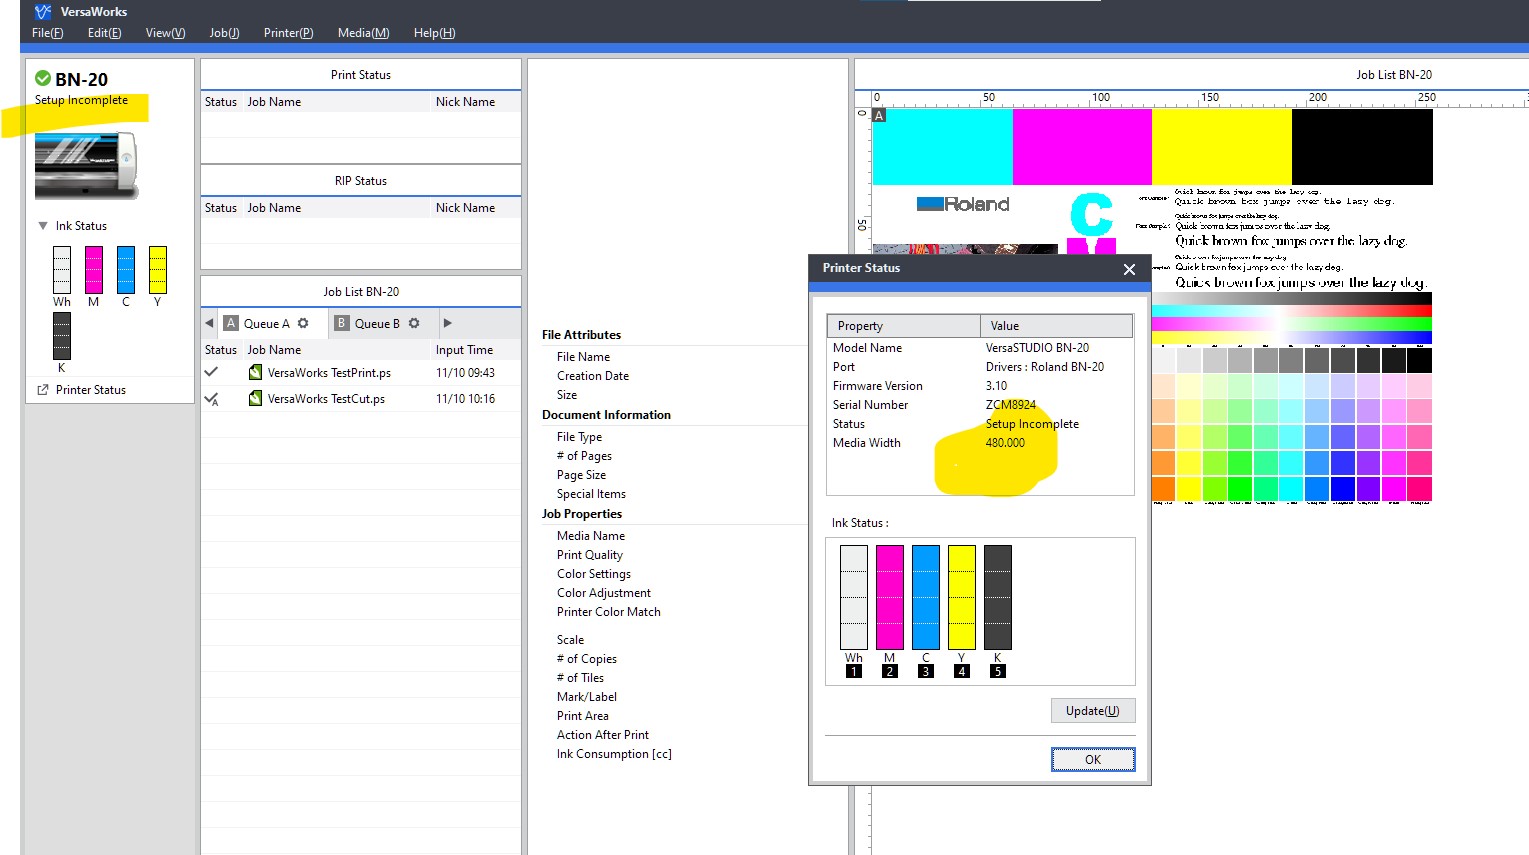Click the Color Adjustment property
Image resolution: width=1529 pixels, height=855 pixels.
coord(604,593)
